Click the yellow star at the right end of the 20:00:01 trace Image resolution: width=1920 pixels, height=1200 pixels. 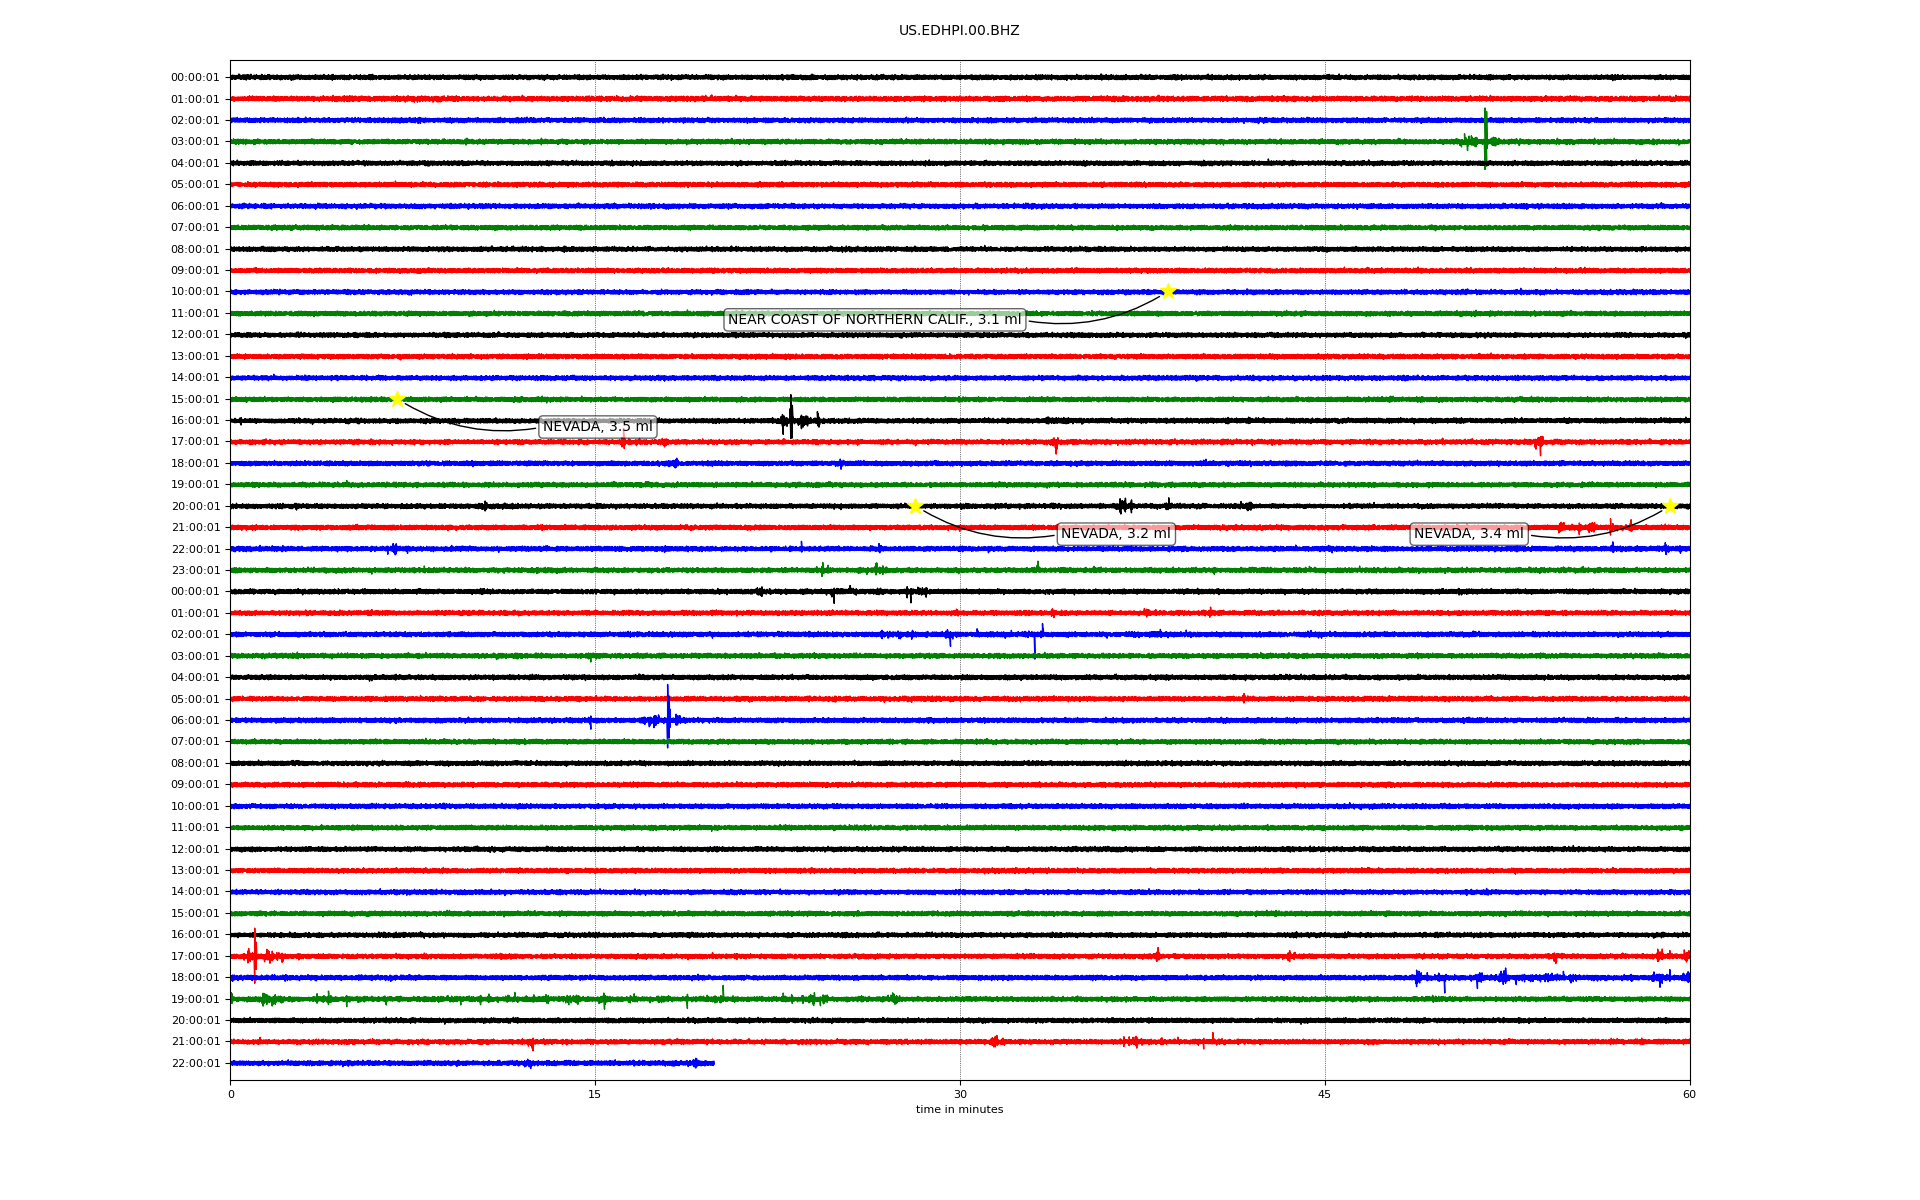click(1670, 506)
